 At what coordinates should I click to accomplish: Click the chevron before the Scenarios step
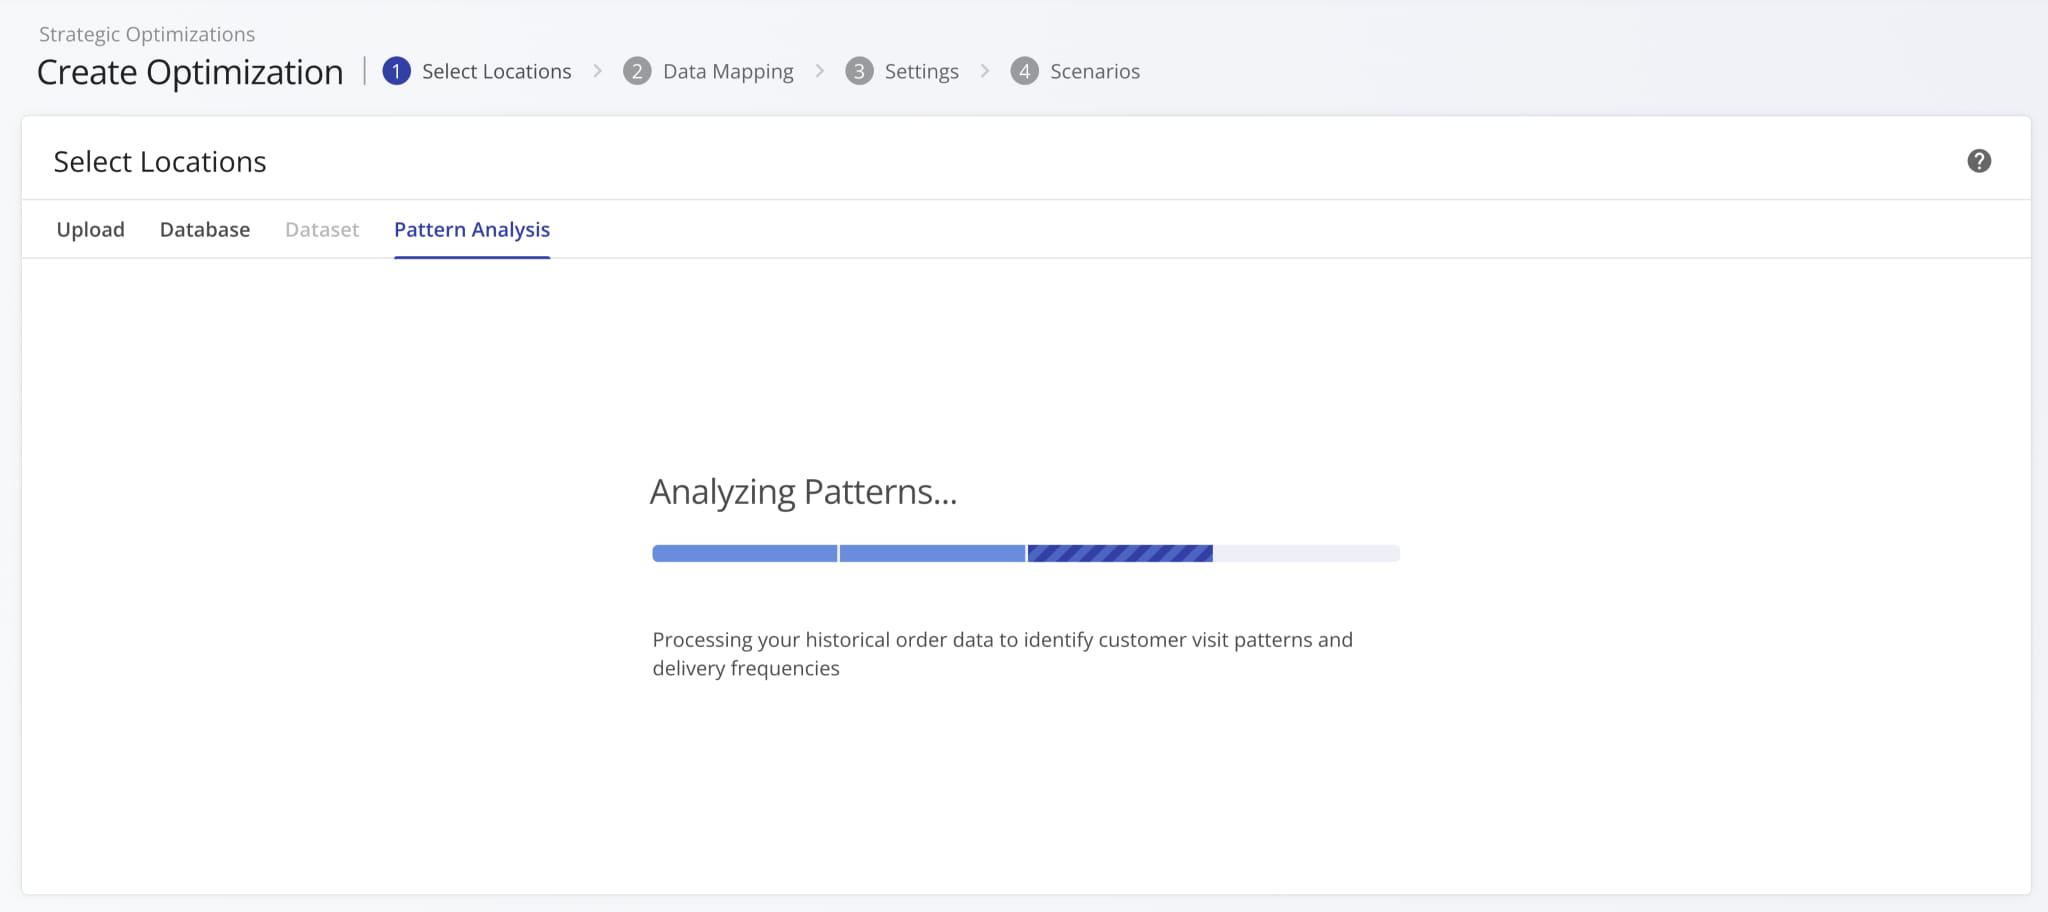(x=984, y=71)
